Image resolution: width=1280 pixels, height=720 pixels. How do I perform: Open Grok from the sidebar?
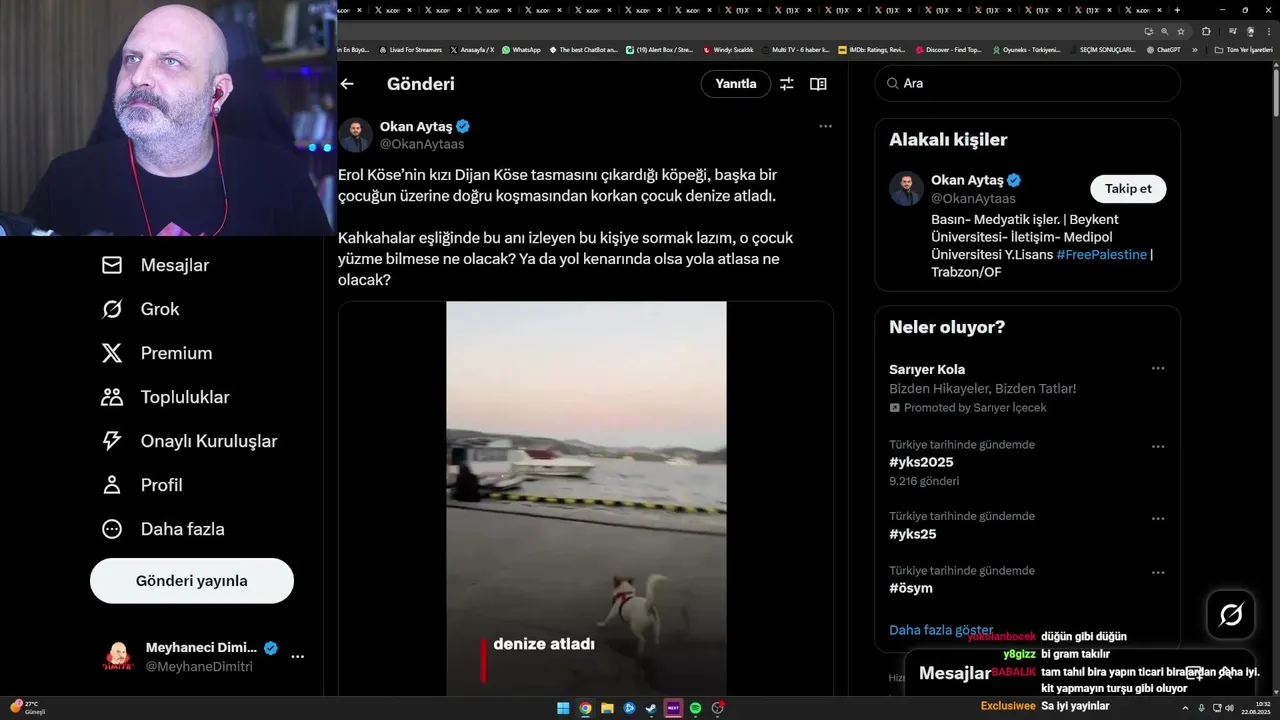click(140, 309)
